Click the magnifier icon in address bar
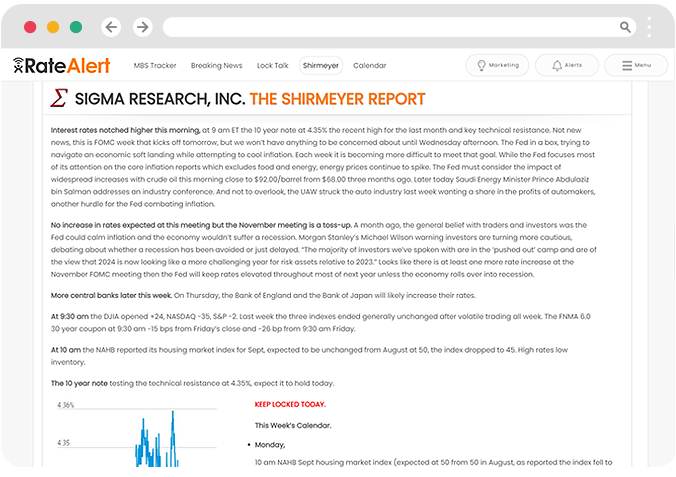 click(626, 28)
